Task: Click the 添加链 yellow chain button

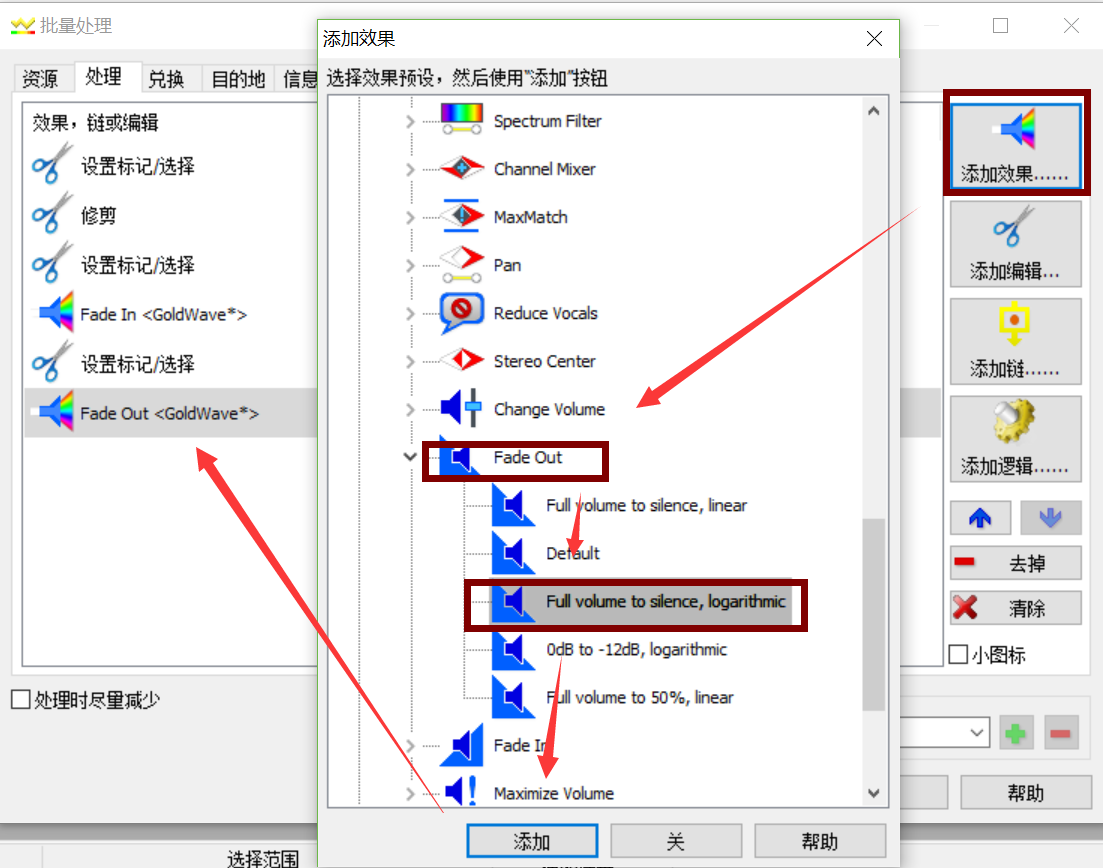Action: tap(1016, 341)
